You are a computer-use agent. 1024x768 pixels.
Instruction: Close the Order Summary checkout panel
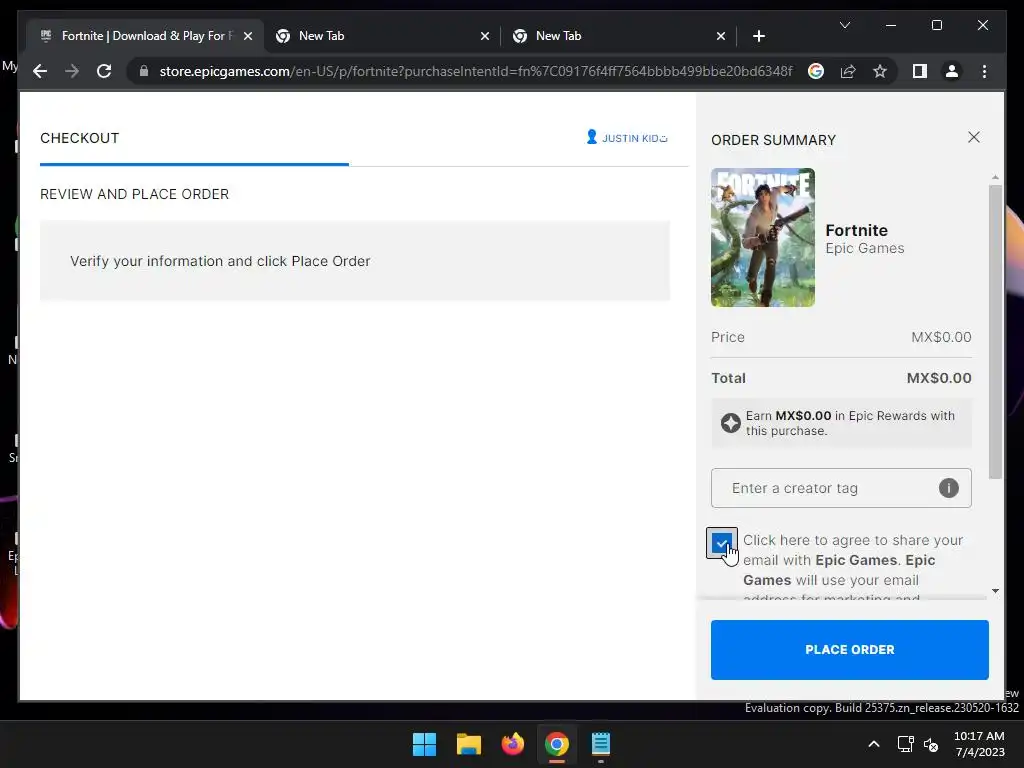coord(973,137)
